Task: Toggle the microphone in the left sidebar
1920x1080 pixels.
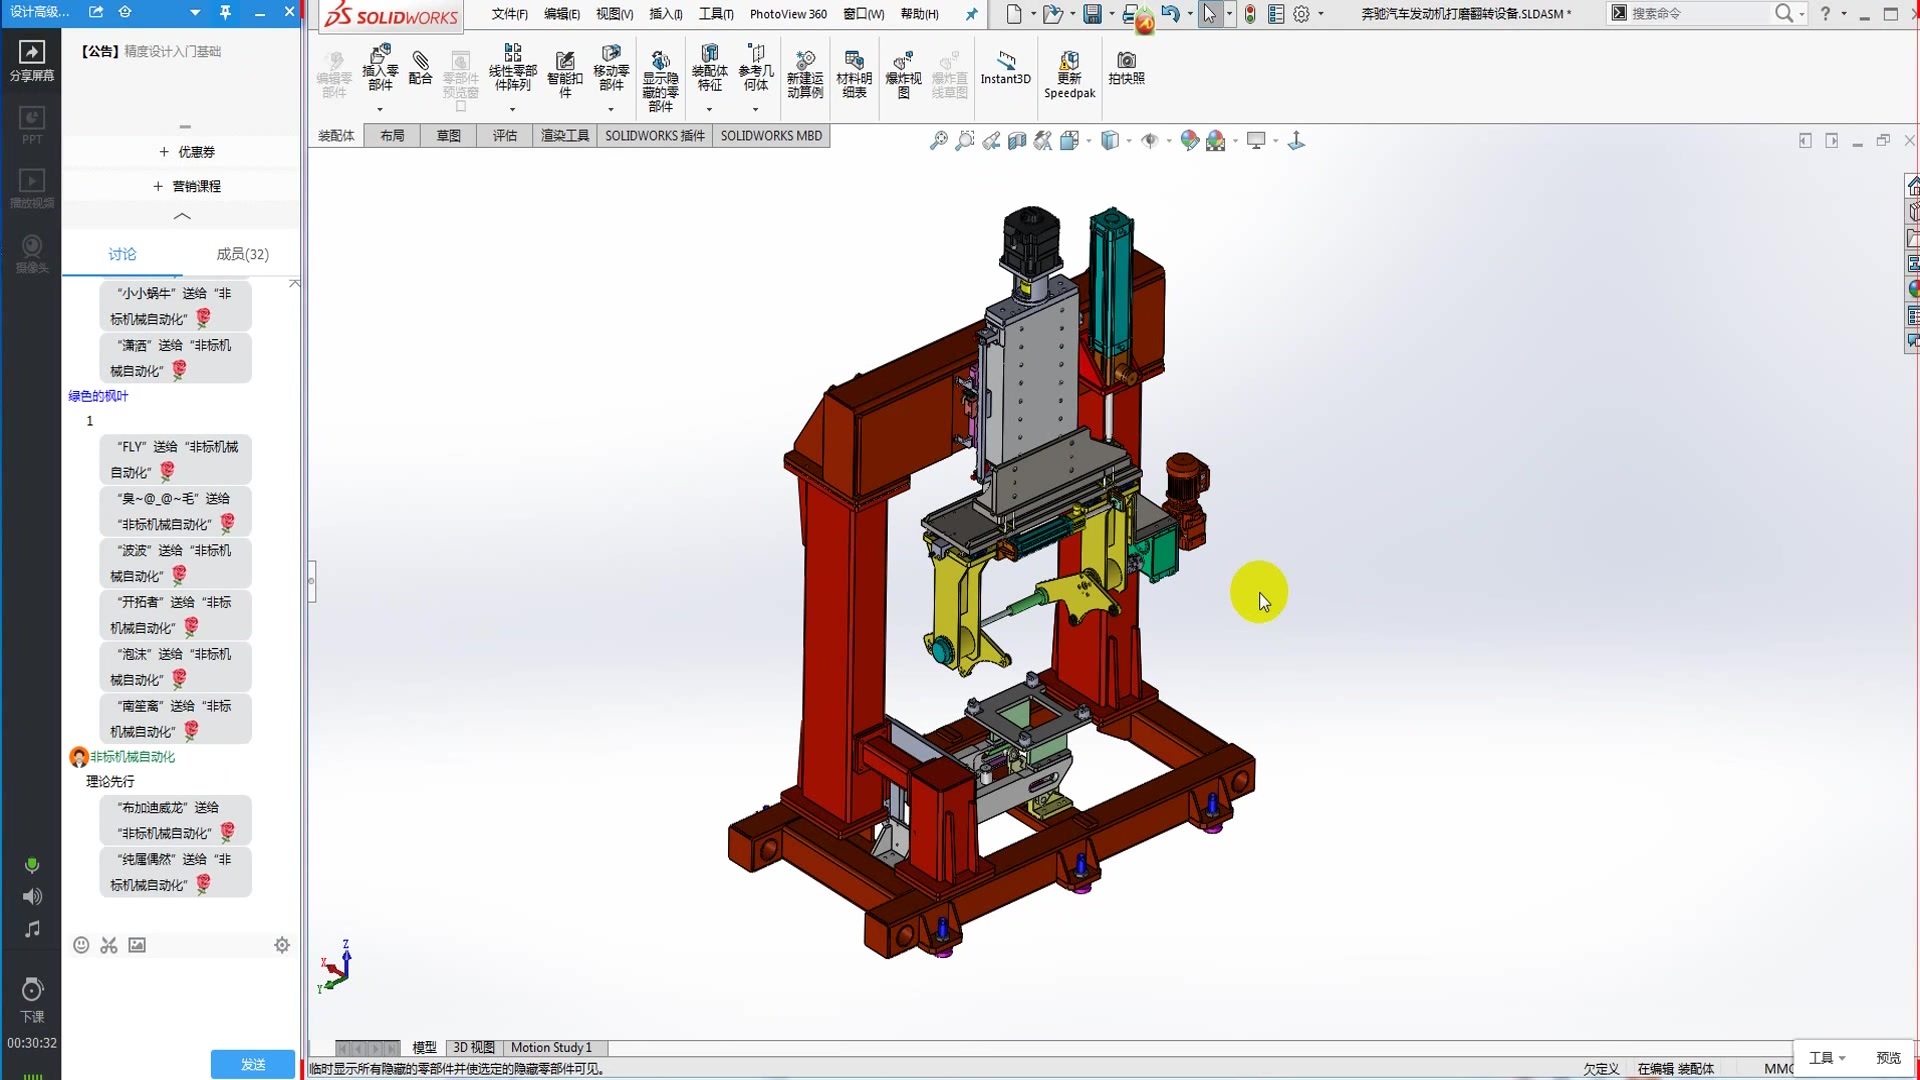Action: (32, 866)
